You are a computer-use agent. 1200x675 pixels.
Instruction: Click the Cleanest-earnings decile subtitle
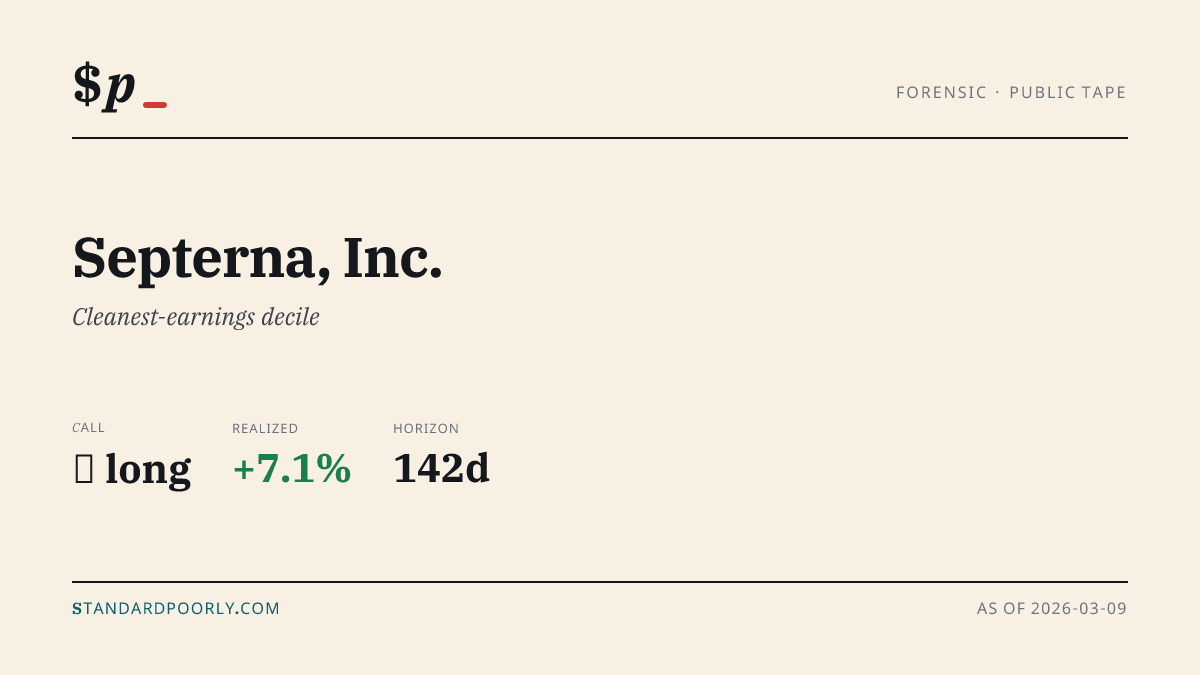point(196,317)
